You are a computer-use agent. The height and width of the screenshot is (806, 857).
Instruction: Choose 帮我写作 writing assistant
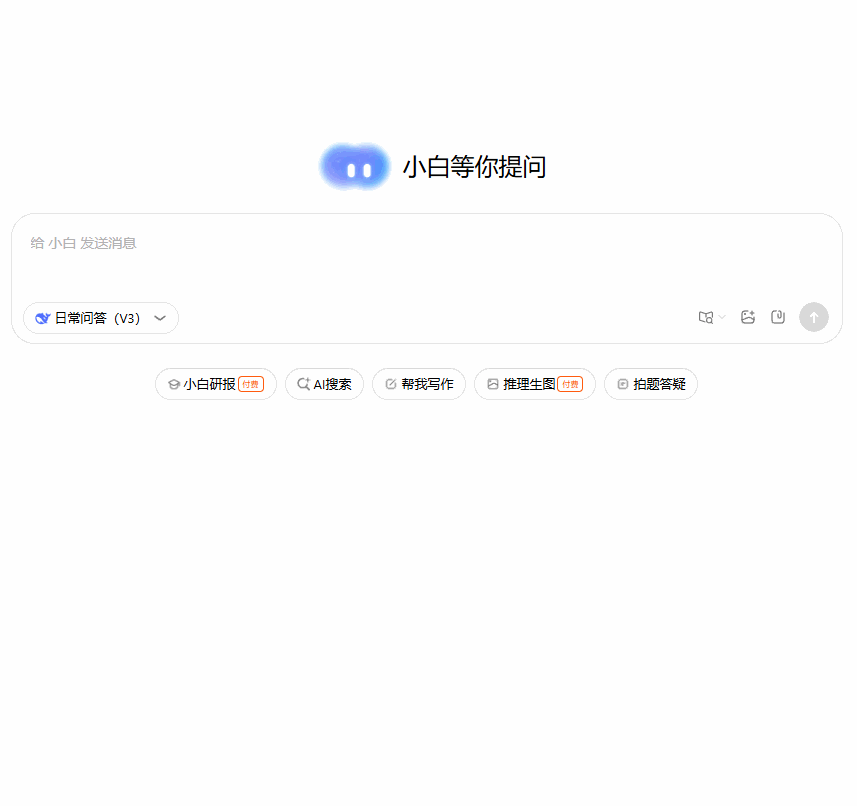418,383
